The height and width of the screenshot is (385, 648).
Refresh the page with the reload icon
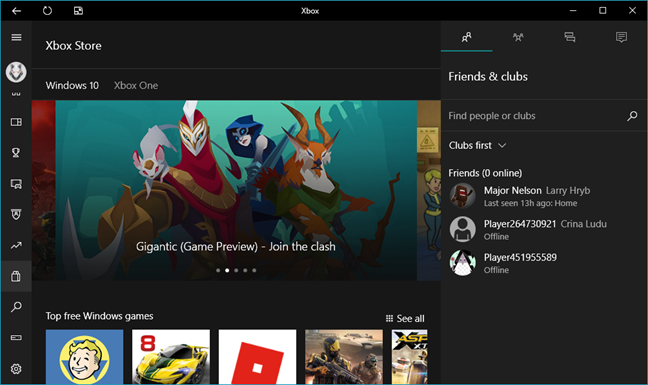(48, 11)
